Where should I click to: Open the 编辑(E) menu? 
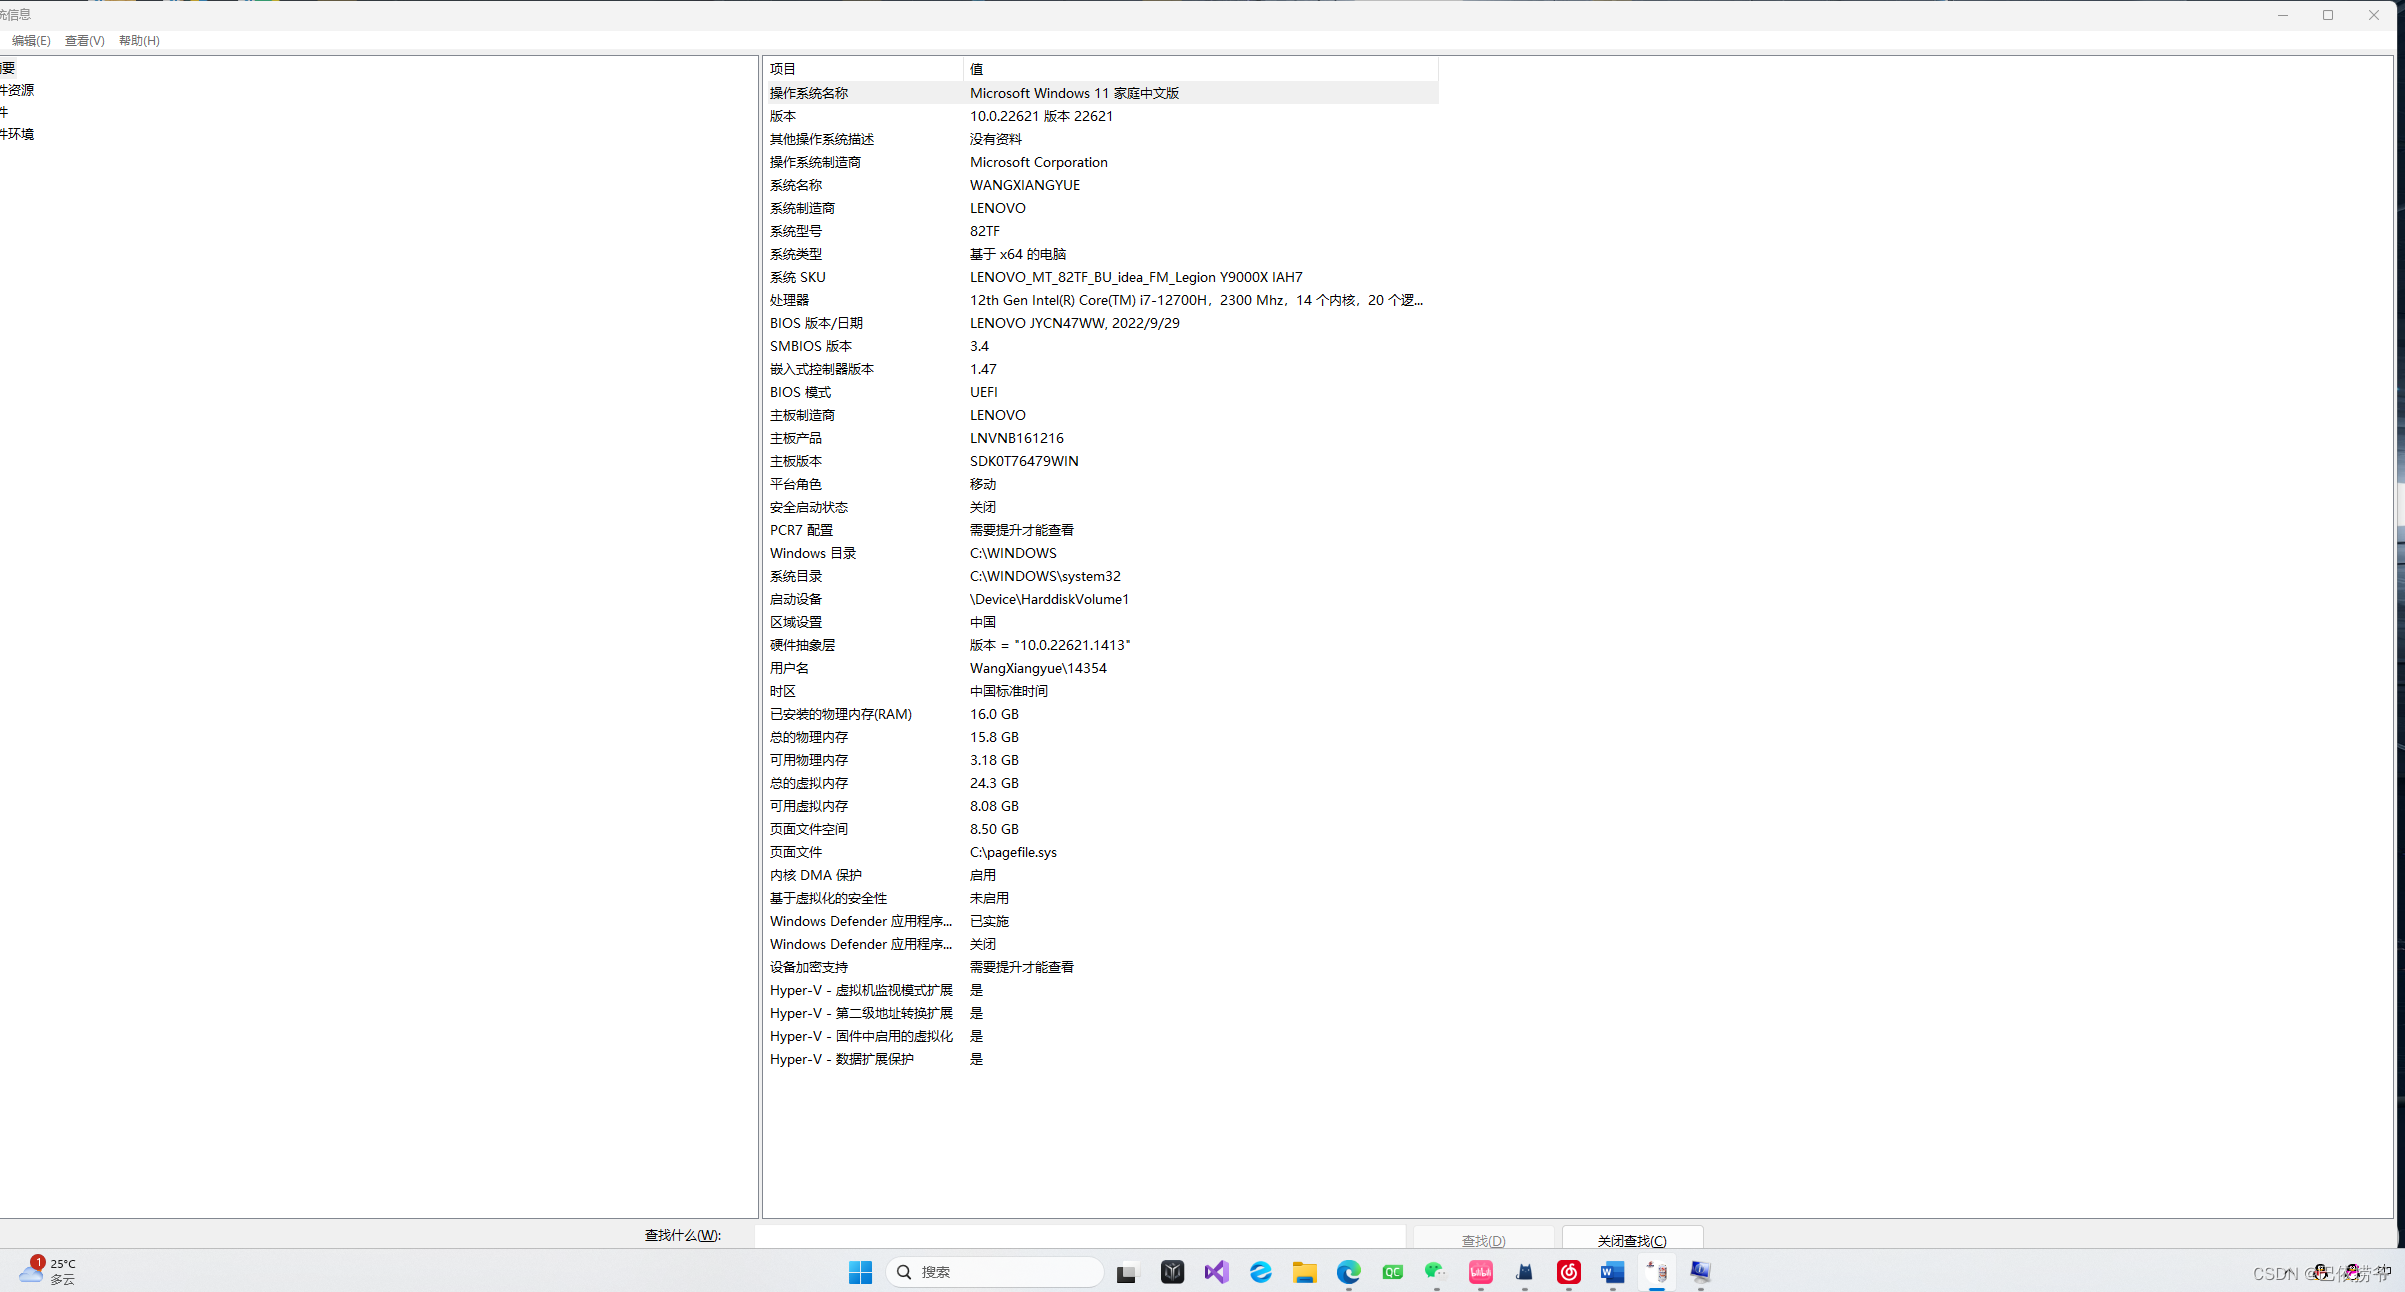click(31, 41)
